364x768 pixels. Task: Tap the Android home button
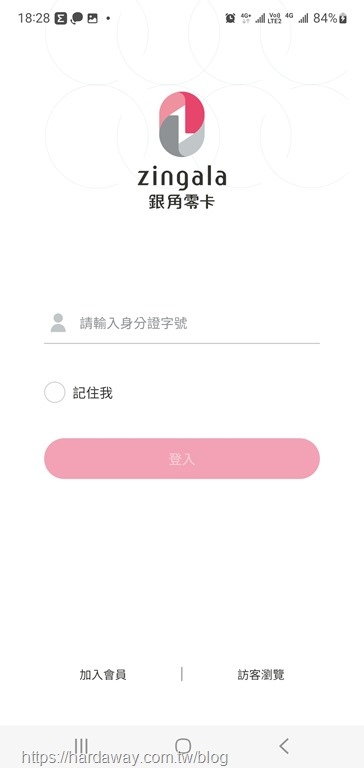[183, 745]
